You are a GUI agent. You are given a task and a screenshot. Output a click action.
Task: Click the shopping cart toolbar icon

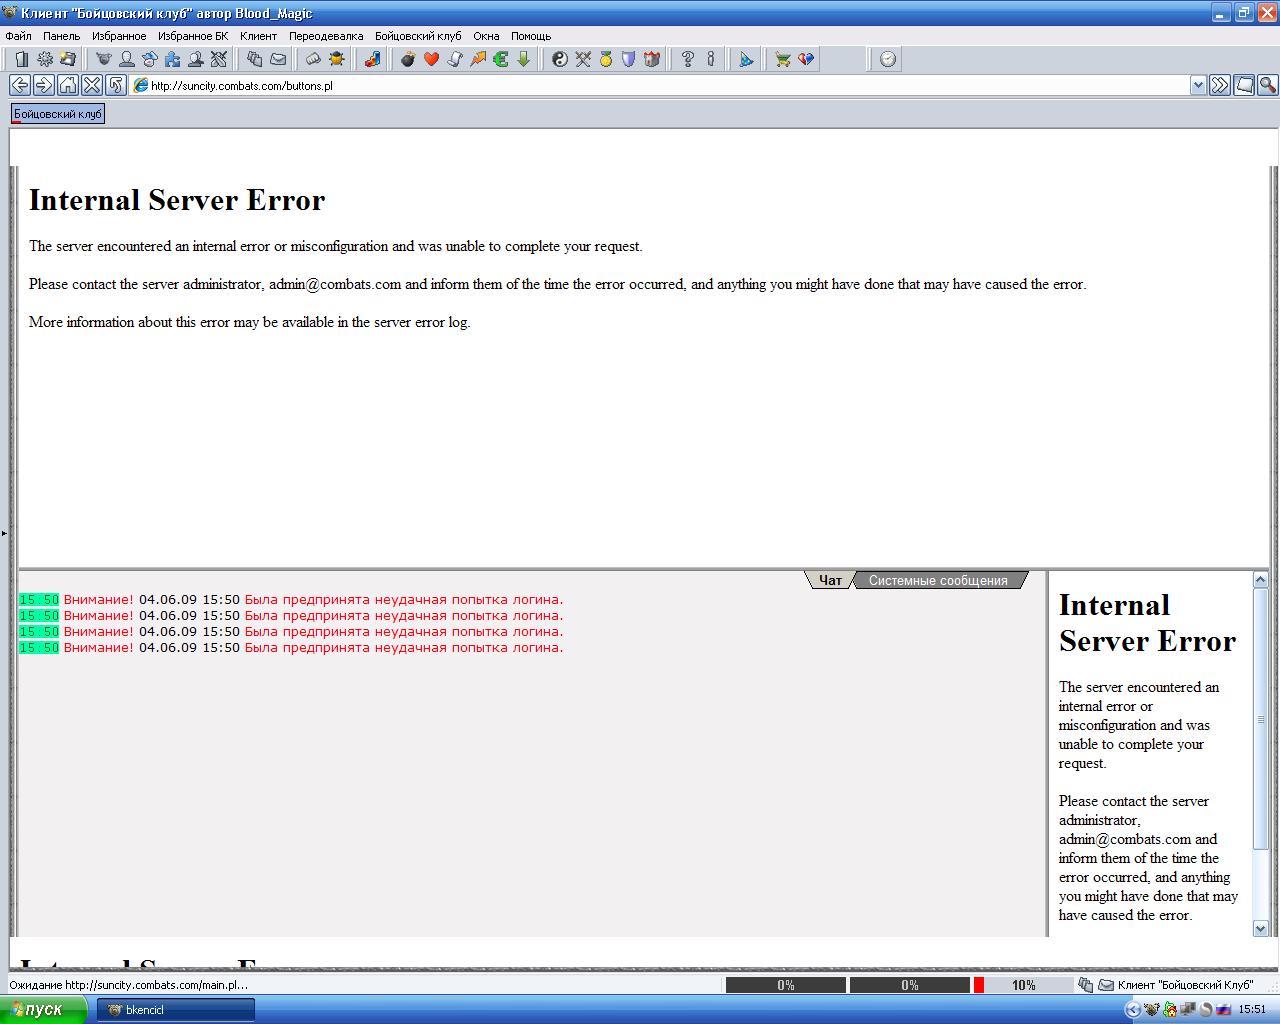pyautogui.click(x=782, y=59)
